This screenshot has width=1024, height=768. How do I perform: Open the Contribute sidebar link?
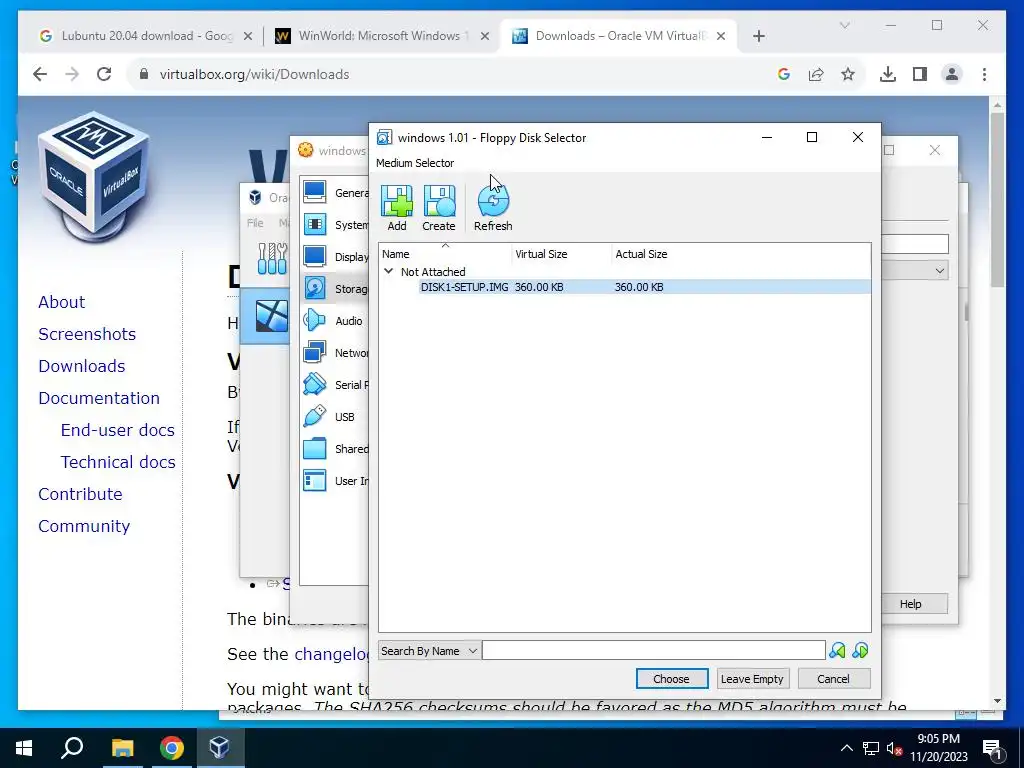[x=80, y=494]
